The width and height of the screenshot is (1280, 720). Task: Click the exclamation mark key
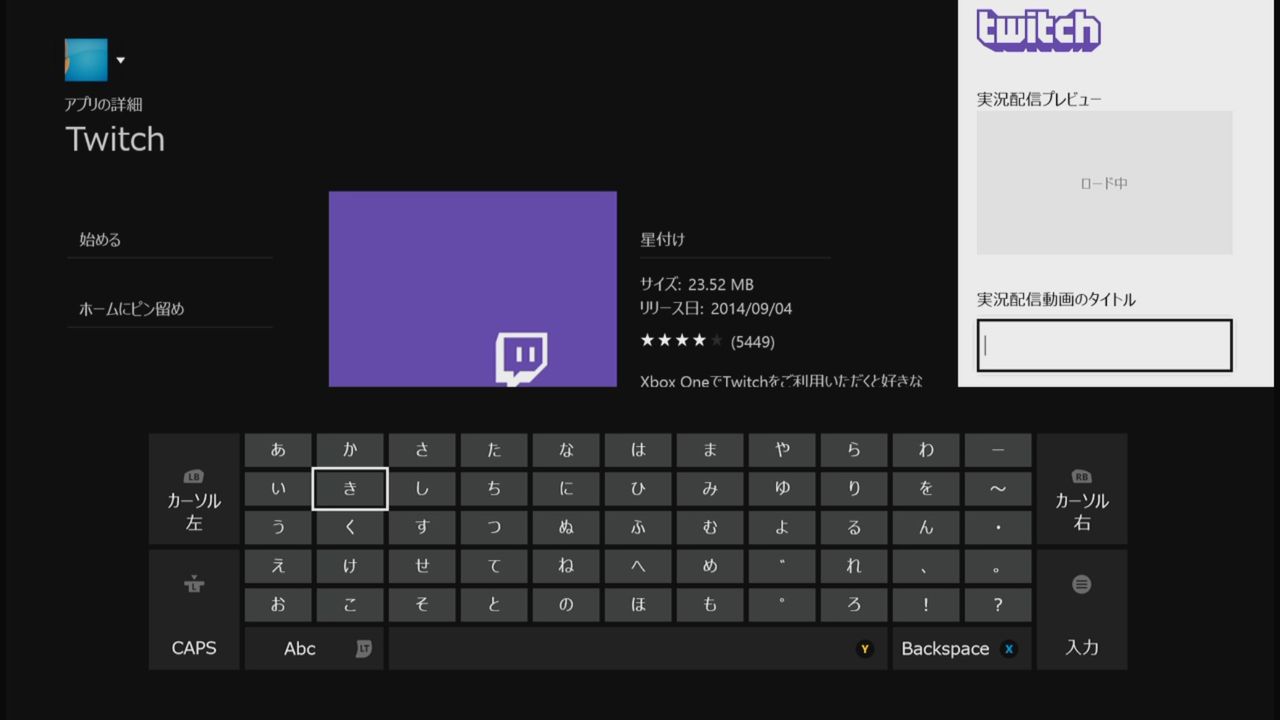(x=926, y=605)
